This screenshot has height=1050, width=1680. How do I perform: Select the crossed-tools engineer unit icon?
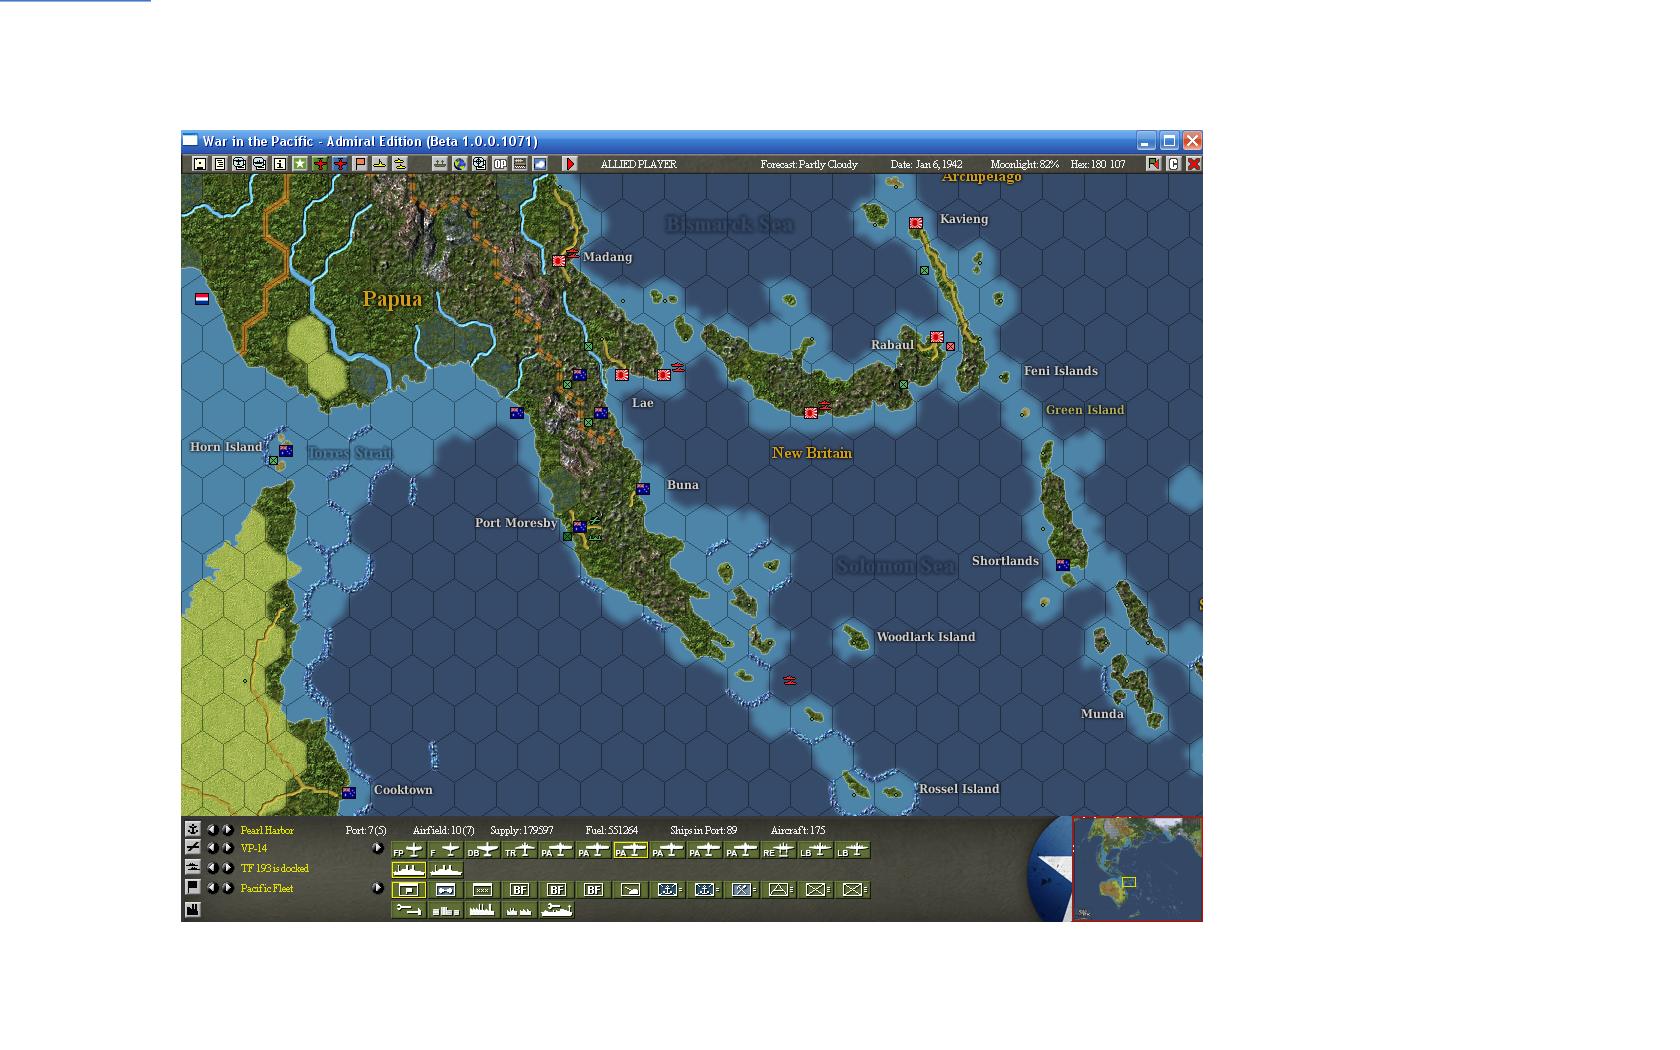[x=741, y=889]
